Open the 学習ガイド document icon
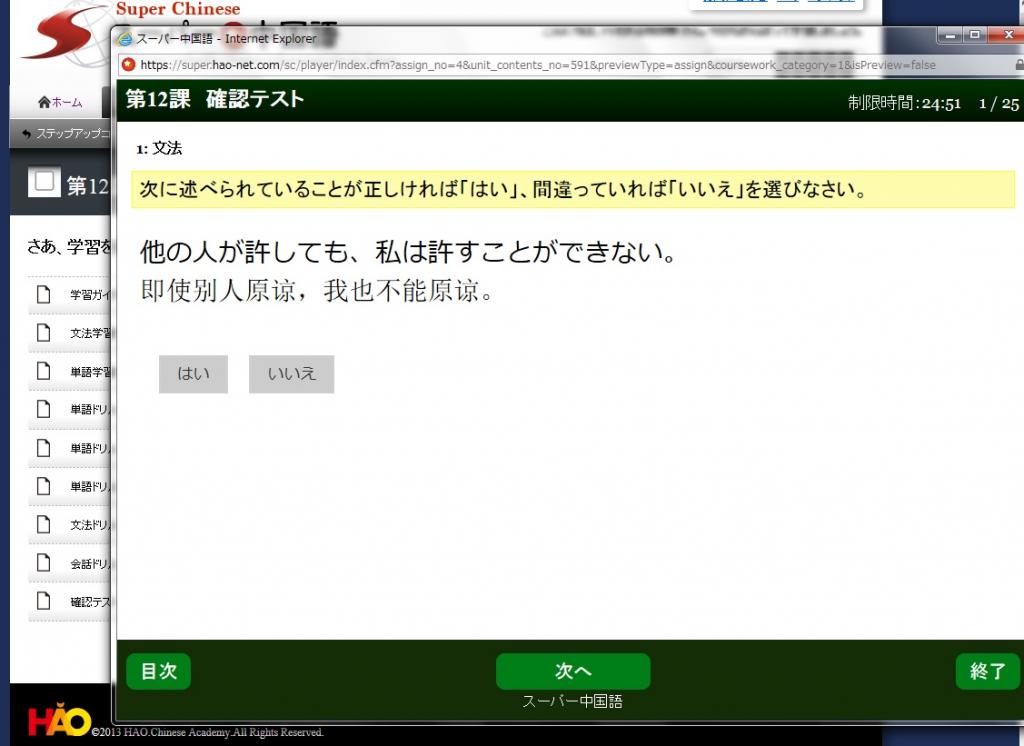Image resolution: width=1024 pixels, height=746 pixels. 43,294
